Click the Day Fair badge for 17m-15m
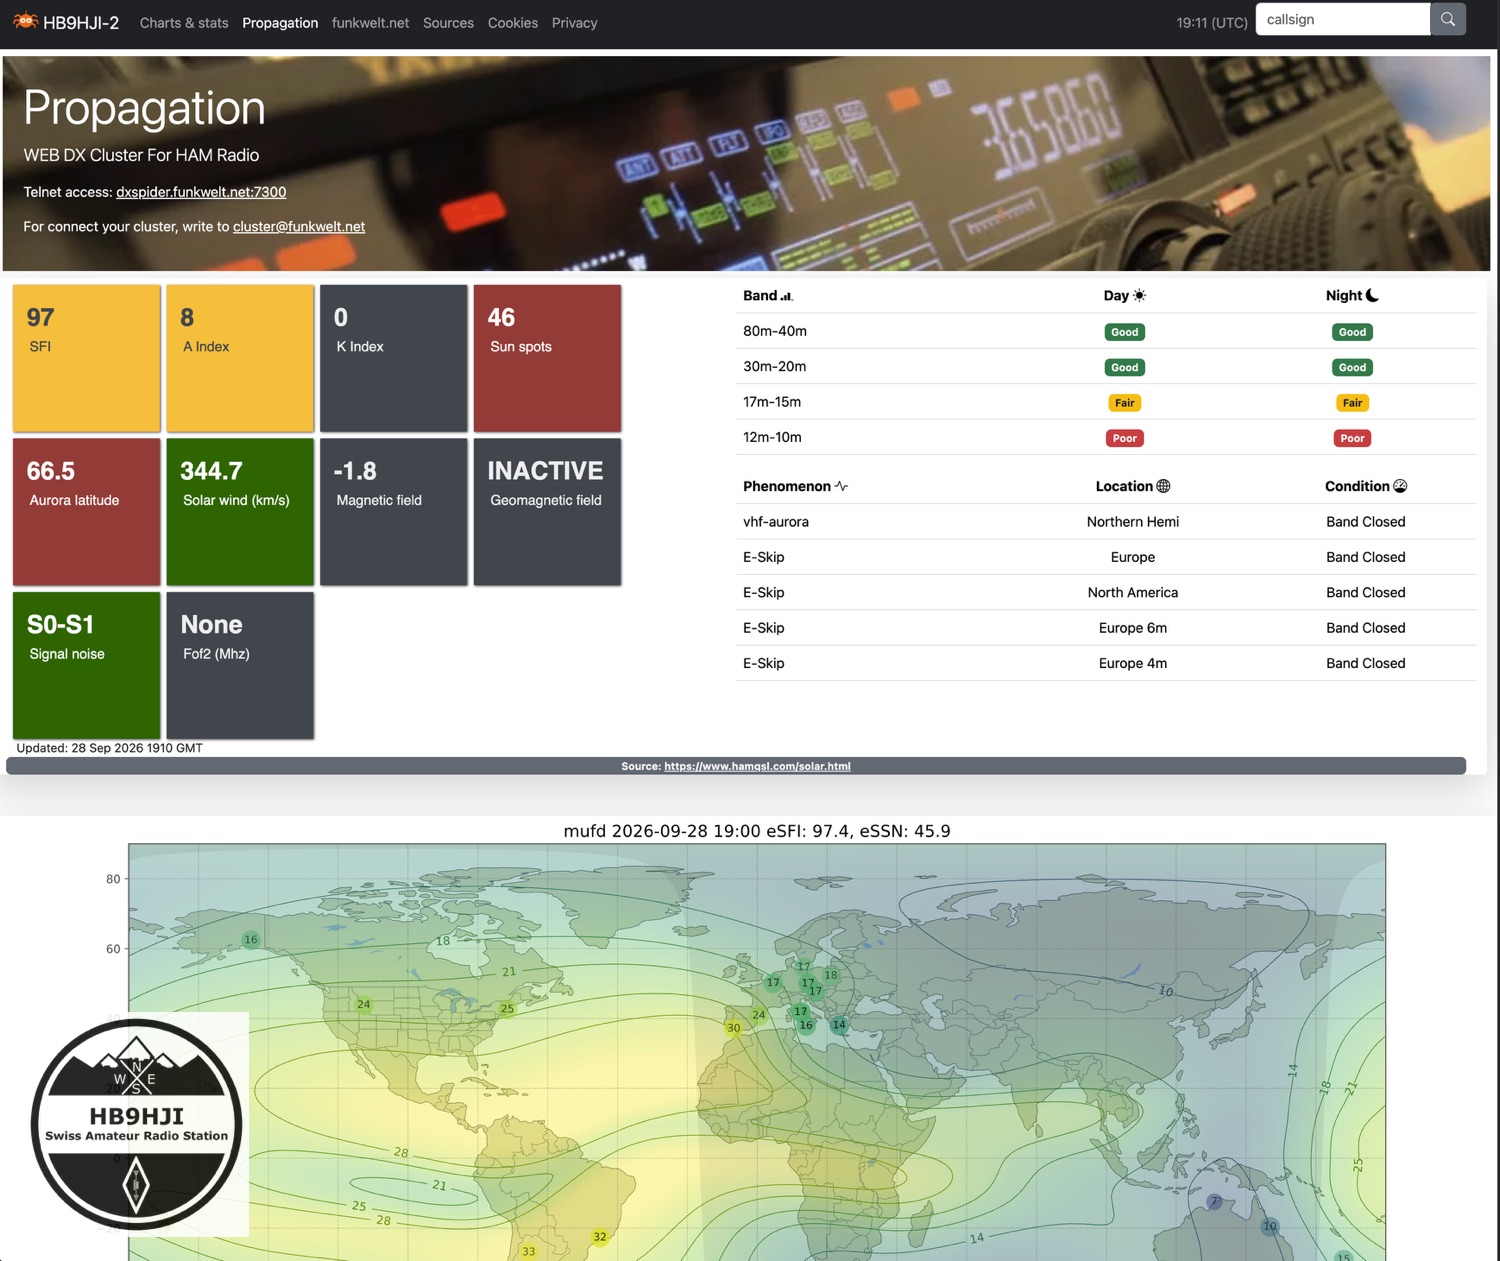 (1125, 403)
